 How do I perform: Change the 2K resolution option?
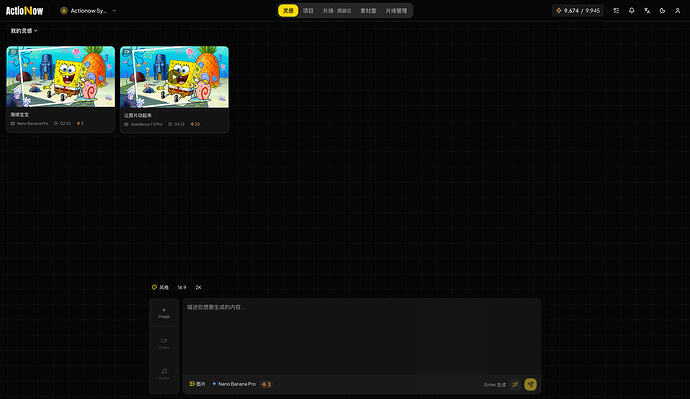[x=198, y=287]
